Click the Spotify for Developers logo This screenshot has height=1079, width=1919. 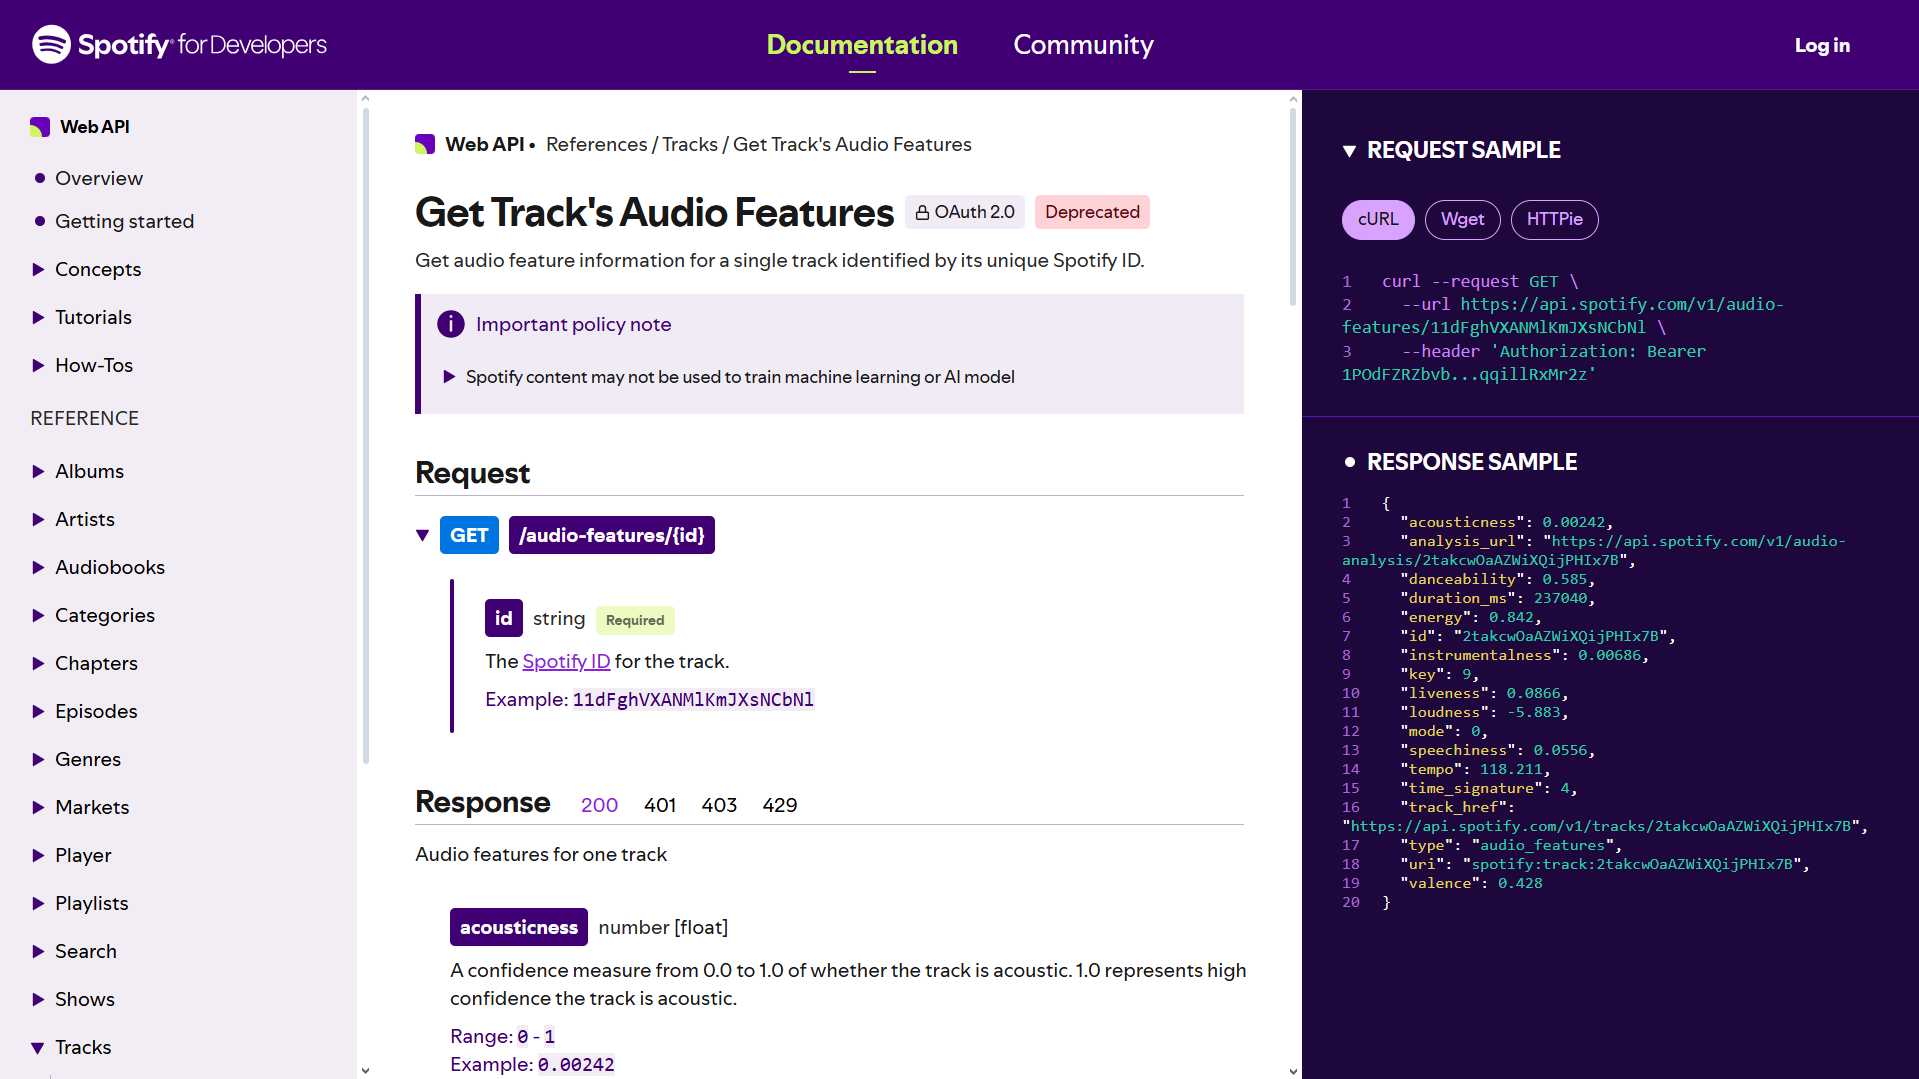tap(179, 45)
